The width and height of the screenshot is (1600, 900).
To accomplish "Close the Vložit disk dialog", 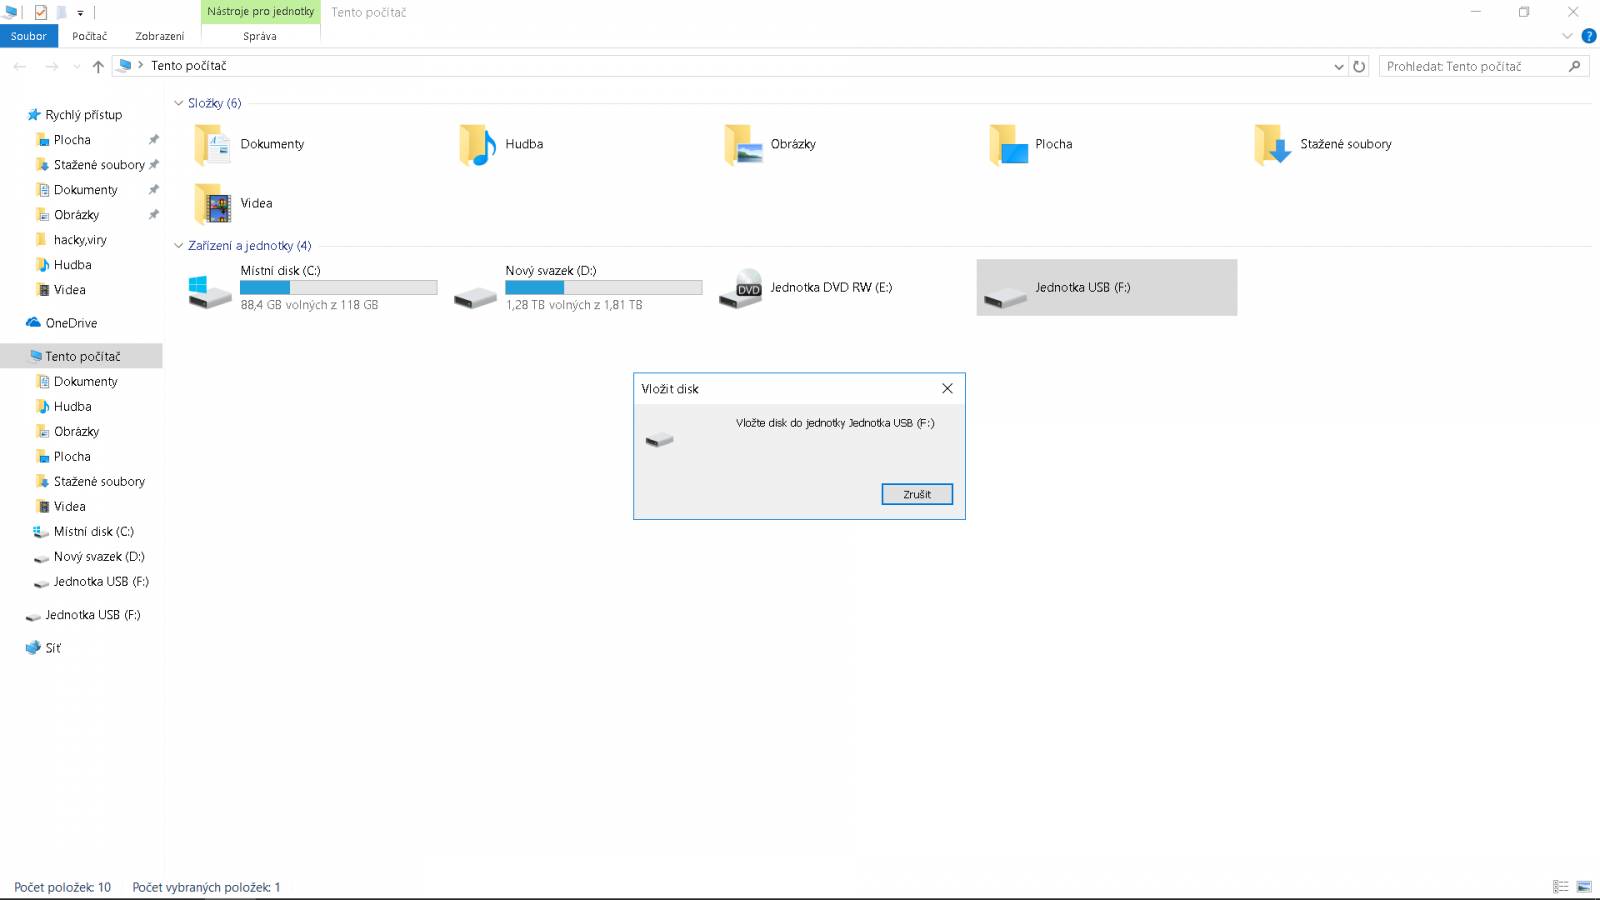I will pos(947,389).
